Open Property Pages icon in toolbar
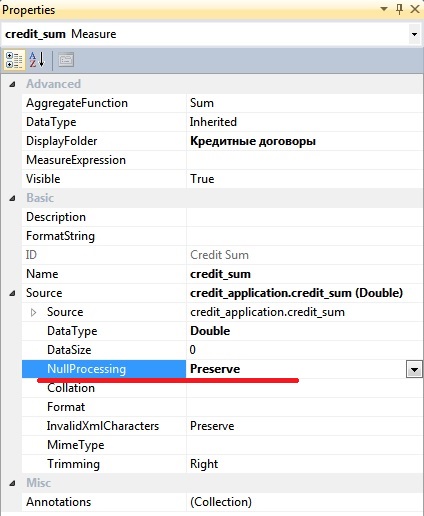This screenshot has height=516, width=424. pyautogui.click(x=66, y=60)
